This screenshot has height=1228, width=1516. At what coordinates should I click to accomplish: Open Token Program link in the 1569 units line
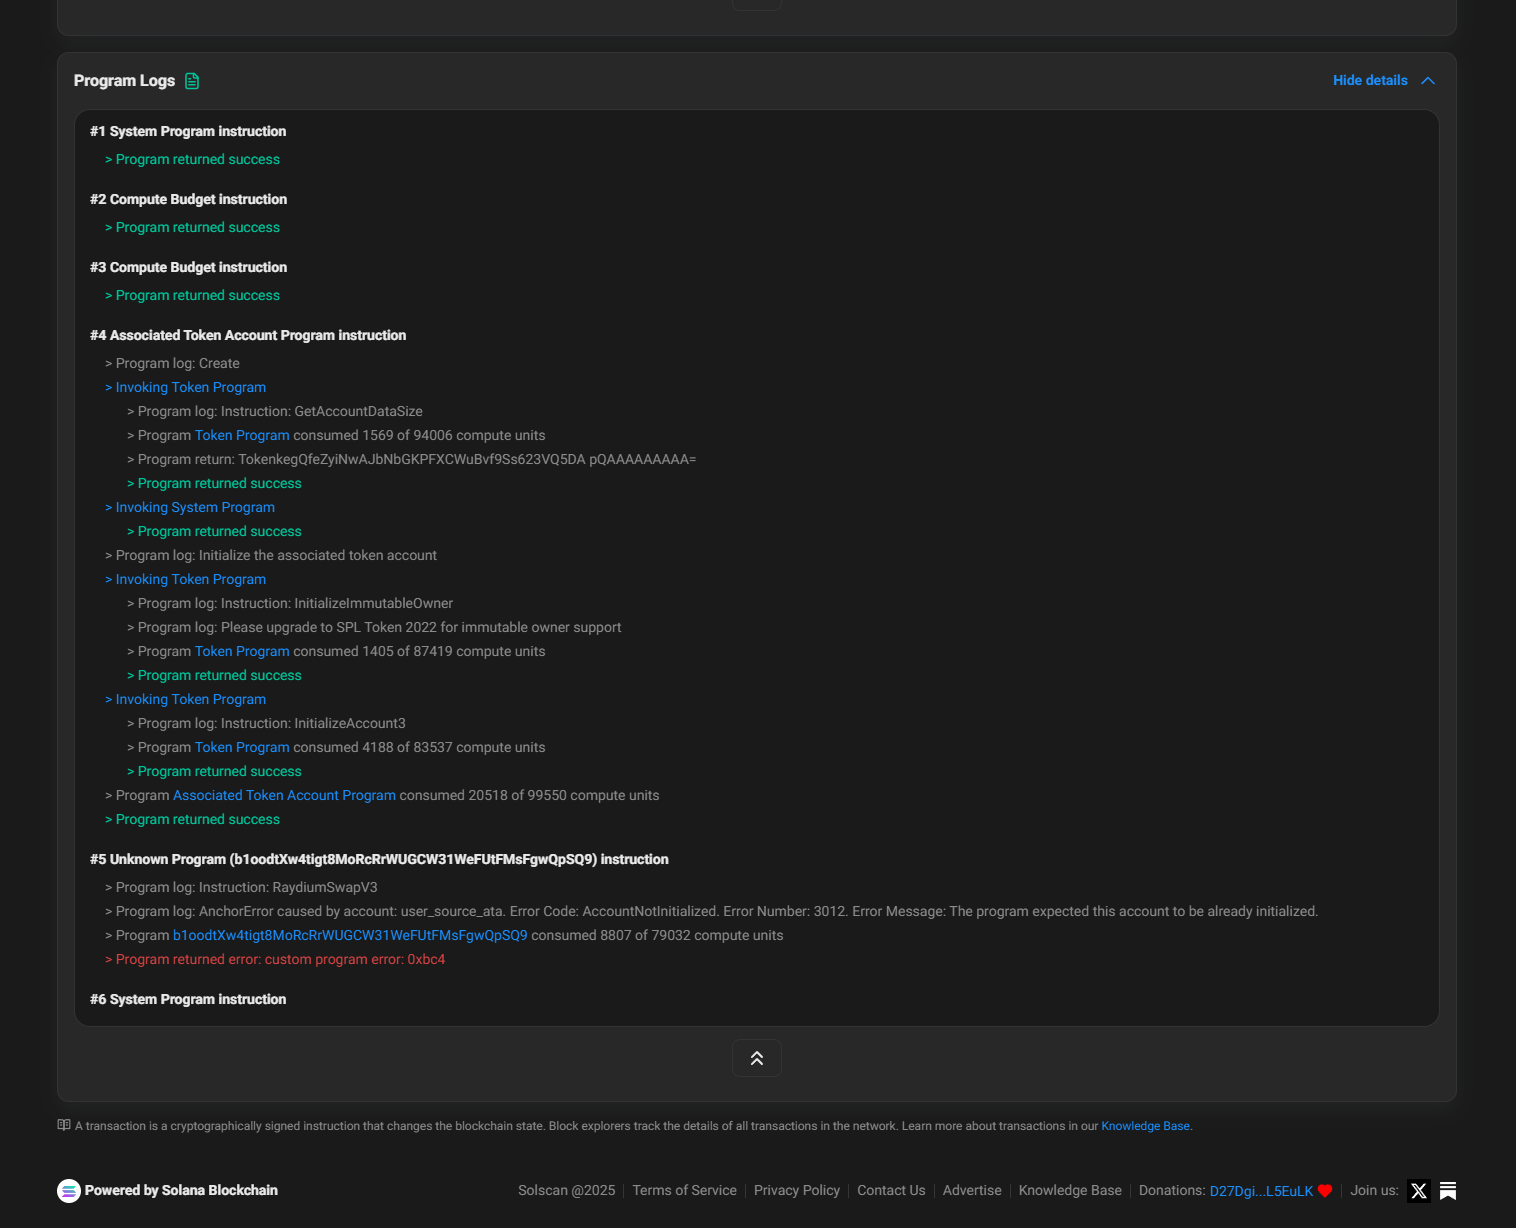click(242, 435)
